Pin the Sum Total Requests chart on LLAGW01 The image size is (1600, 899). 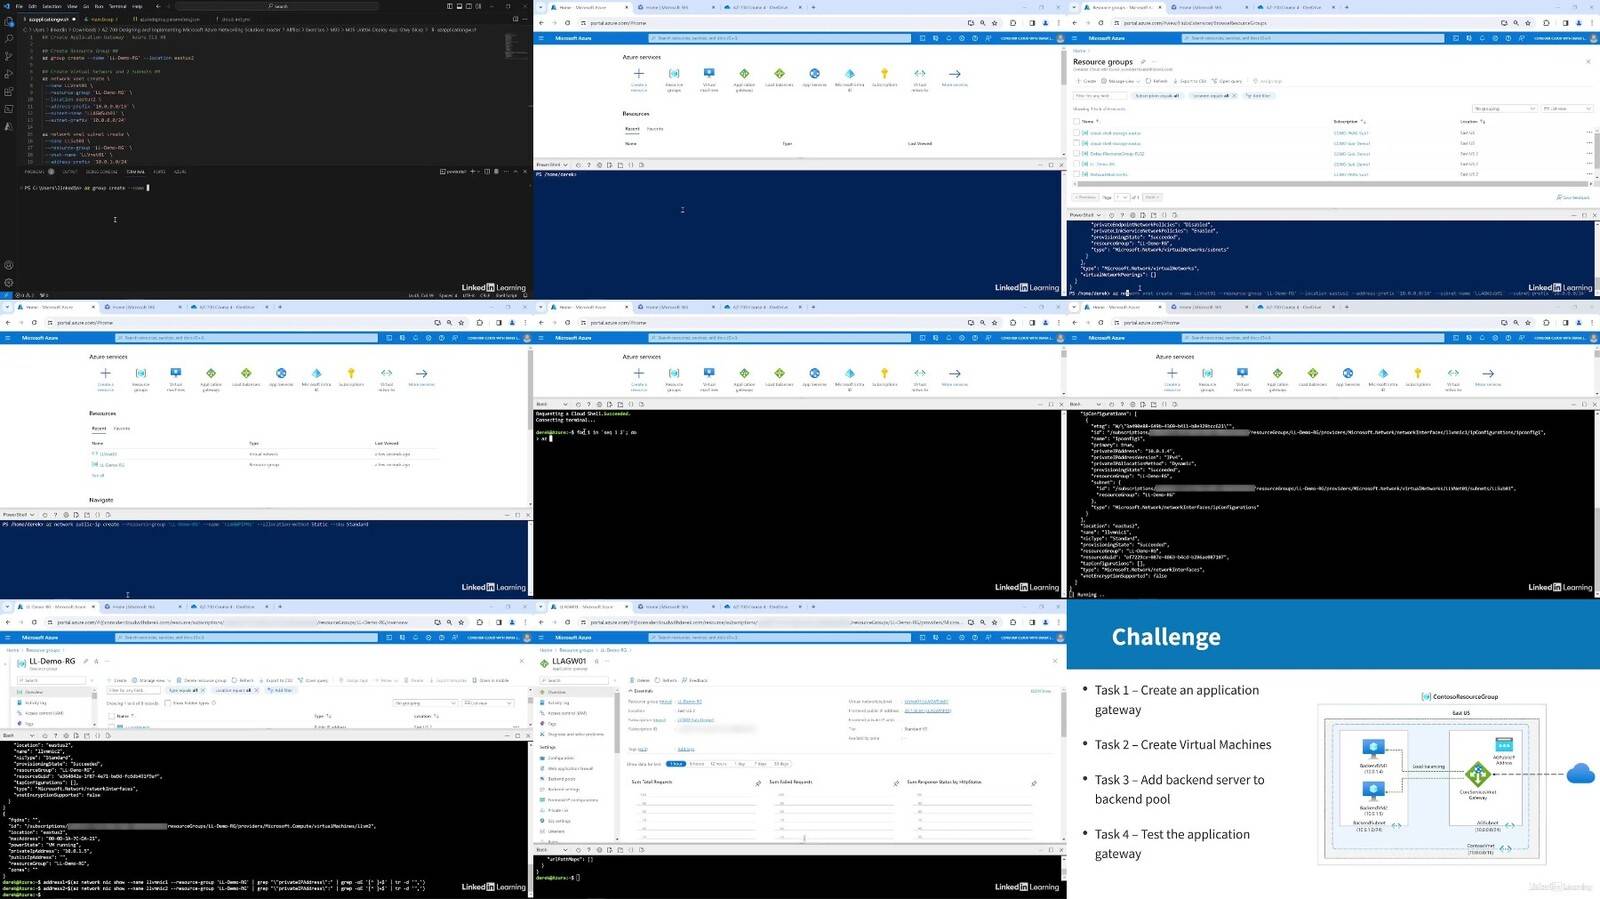click(x=758, y=783)
